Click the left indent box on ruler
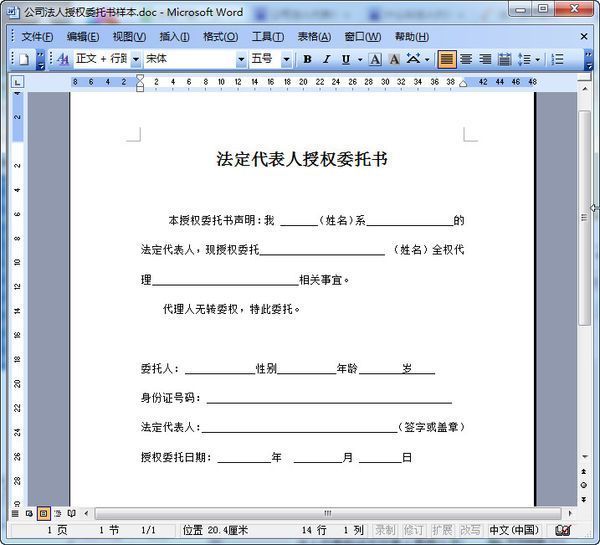 (140, 89)
